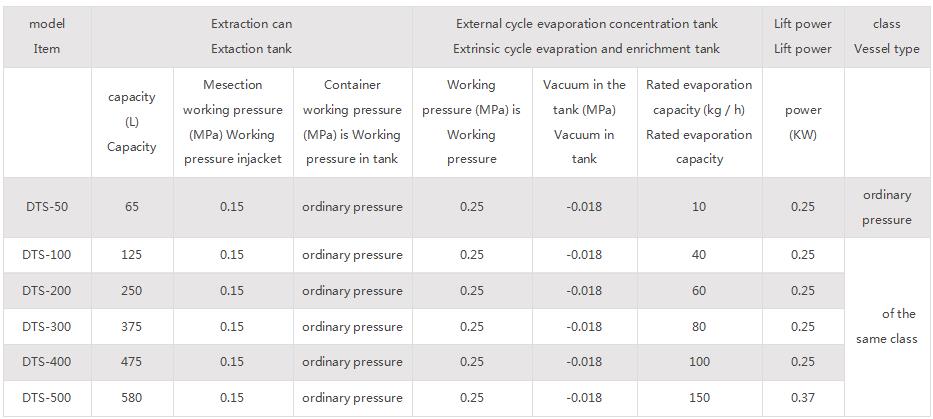The image size is (933, 419).
Task: Select the "of the same class" cell
Action: [x=886, y=327]
